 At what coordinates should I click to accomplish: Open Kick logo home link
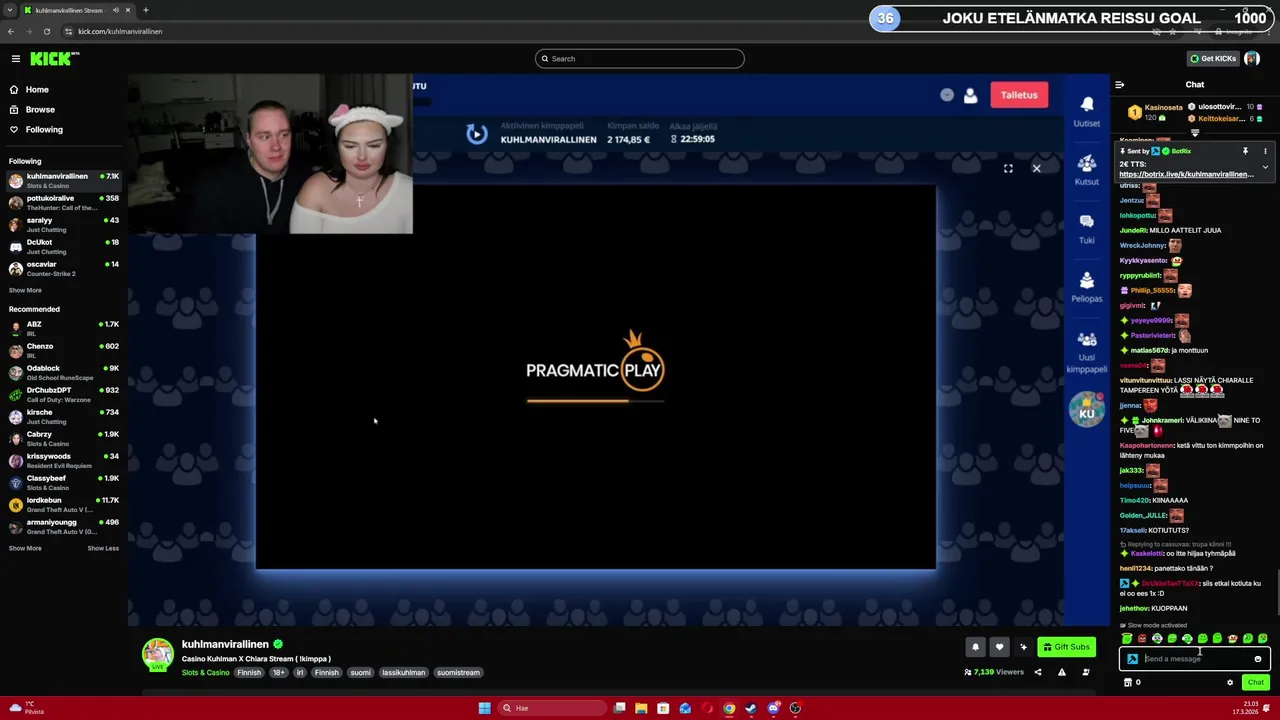55,59
